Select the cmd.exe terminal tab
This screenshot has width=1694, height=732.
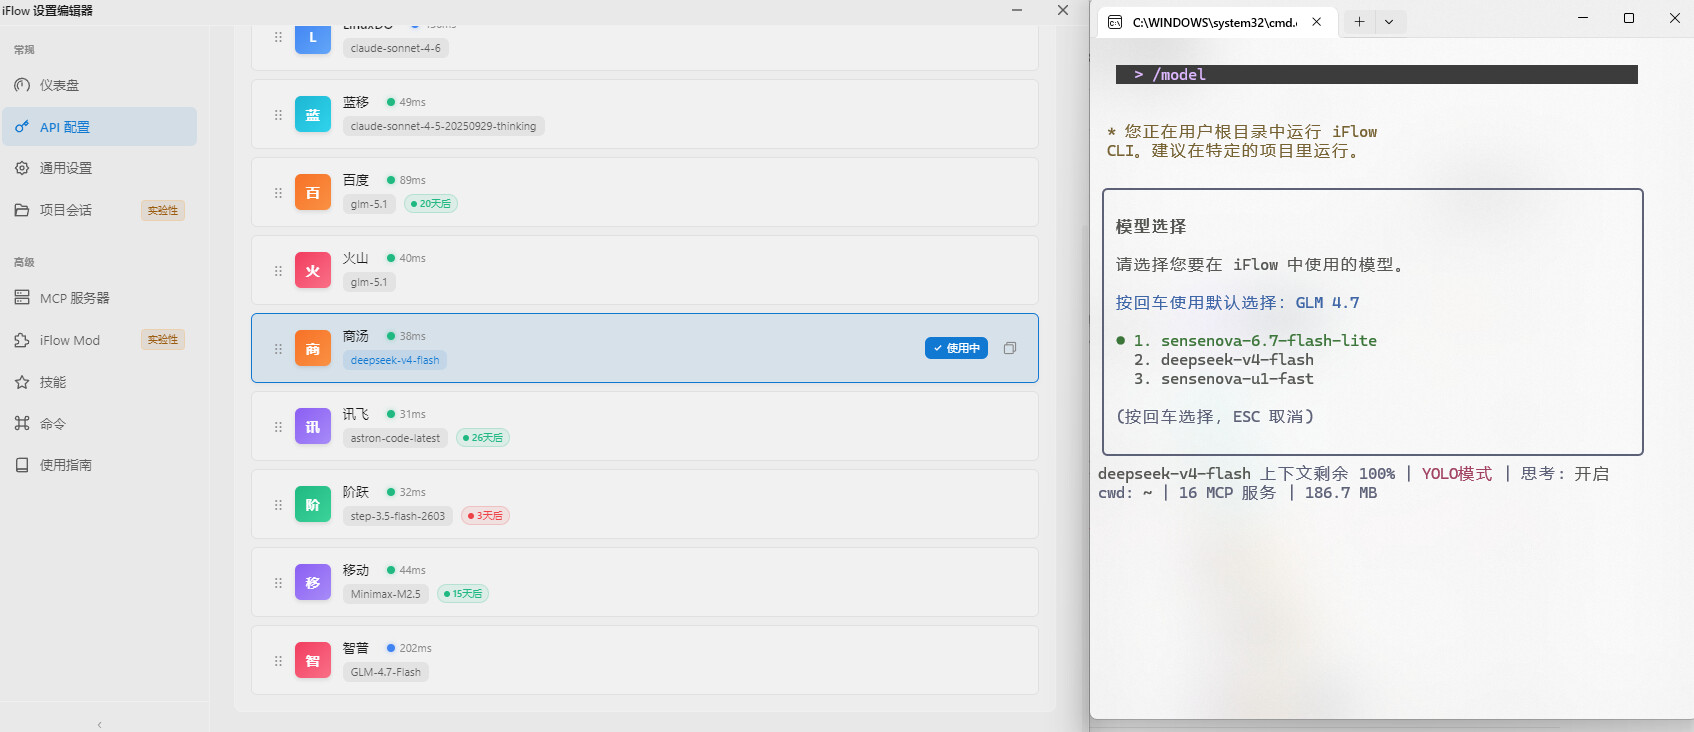(x=1218, y=22)
